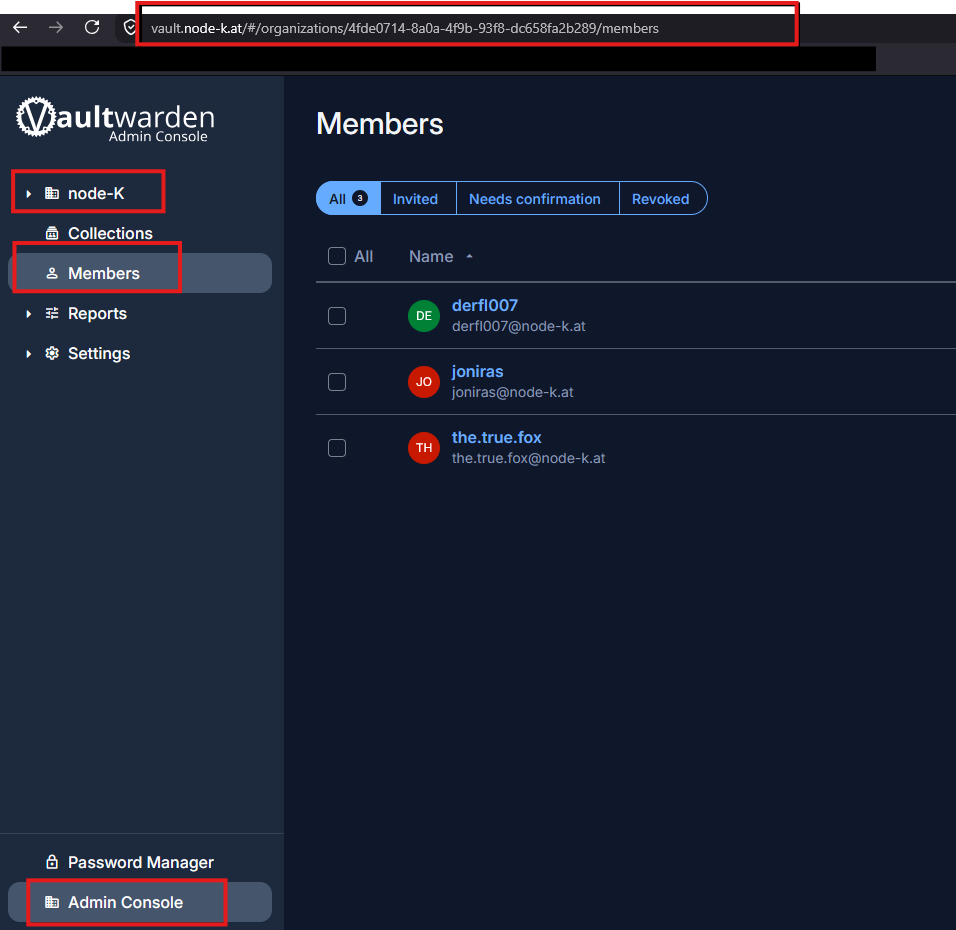Viewport: 956px width, 930px height.
Task: Click the node-K organization building icon
Action: pos(52,193)
